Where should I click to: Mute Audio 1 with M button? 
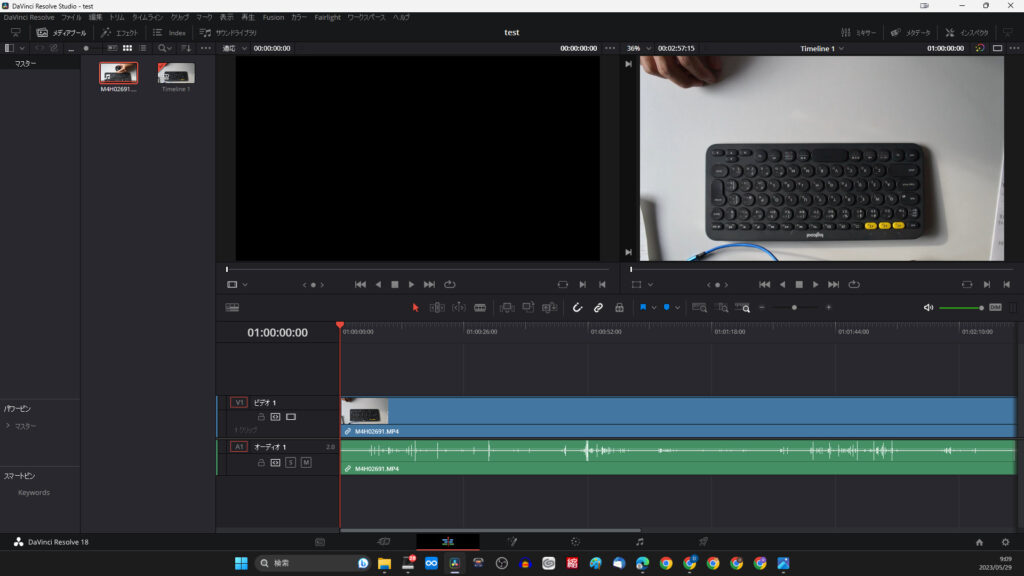coord(306,462)
